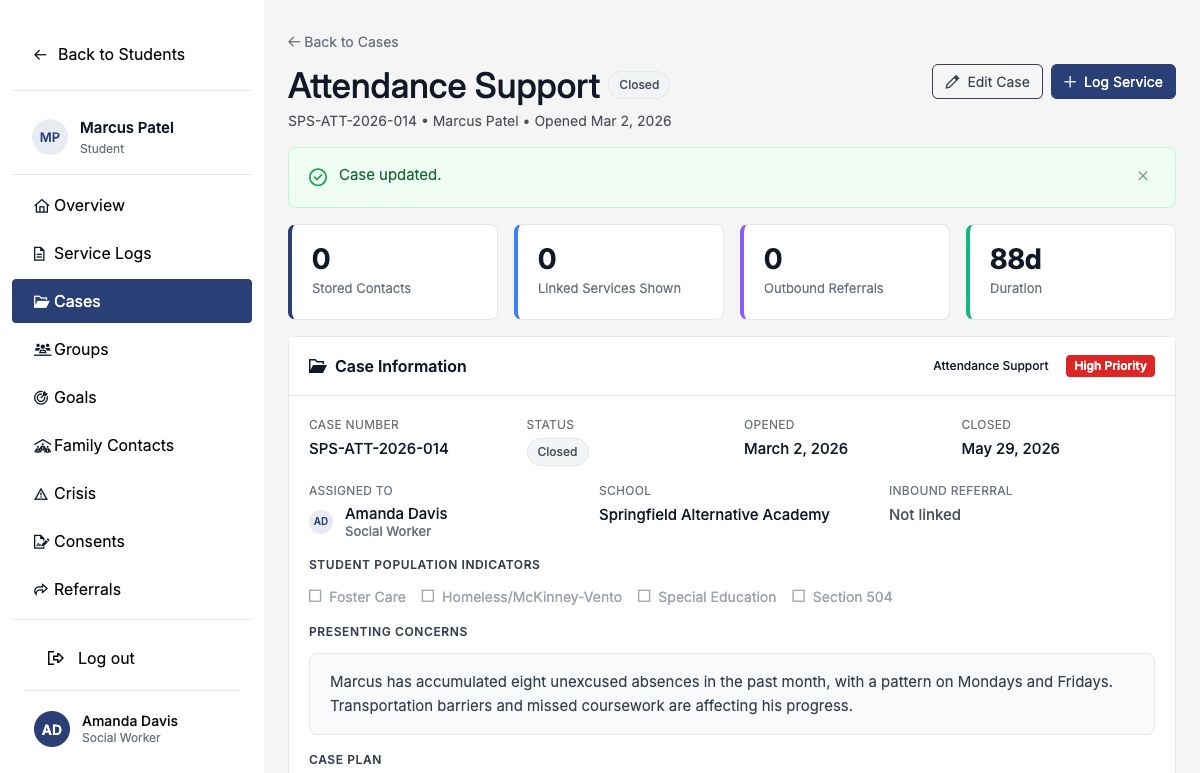Screen dimensions: 1200x773
Task: Click the green checkmark in Case updated alert
Action: [x=318, y=177]
